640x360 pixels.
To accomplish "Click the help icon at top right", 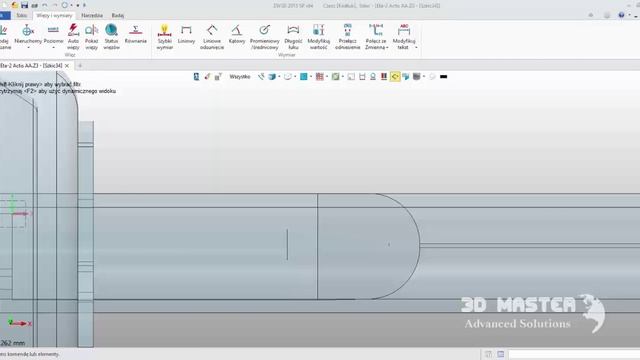I will coord(621,15).
